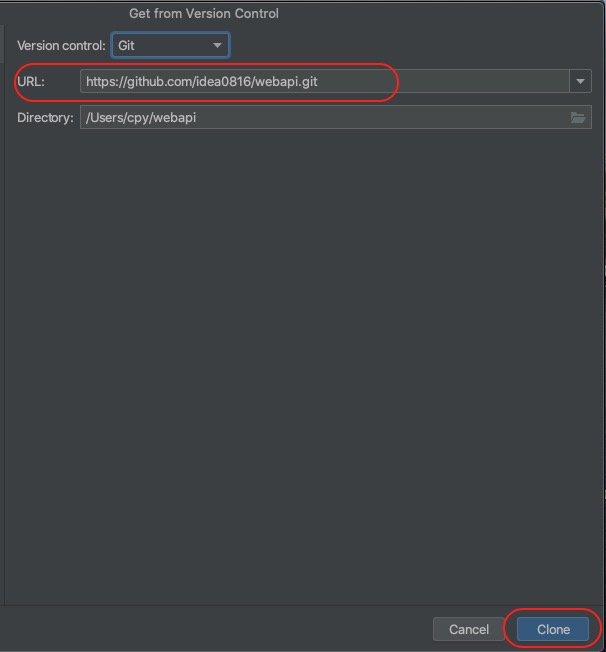Focus the URL input field
The image size is (606, 652).
tap(324, 81)
